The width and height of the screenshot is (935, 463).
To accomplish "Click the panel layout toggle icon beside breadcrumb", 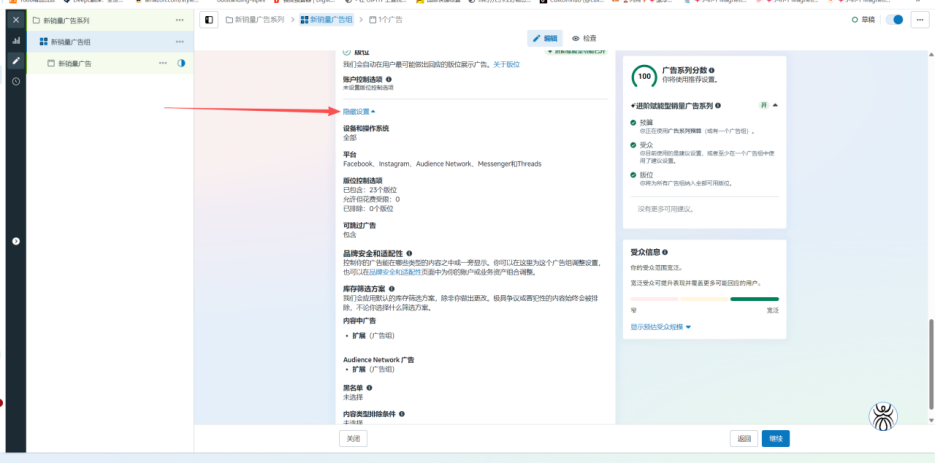I will pos(208,19).
